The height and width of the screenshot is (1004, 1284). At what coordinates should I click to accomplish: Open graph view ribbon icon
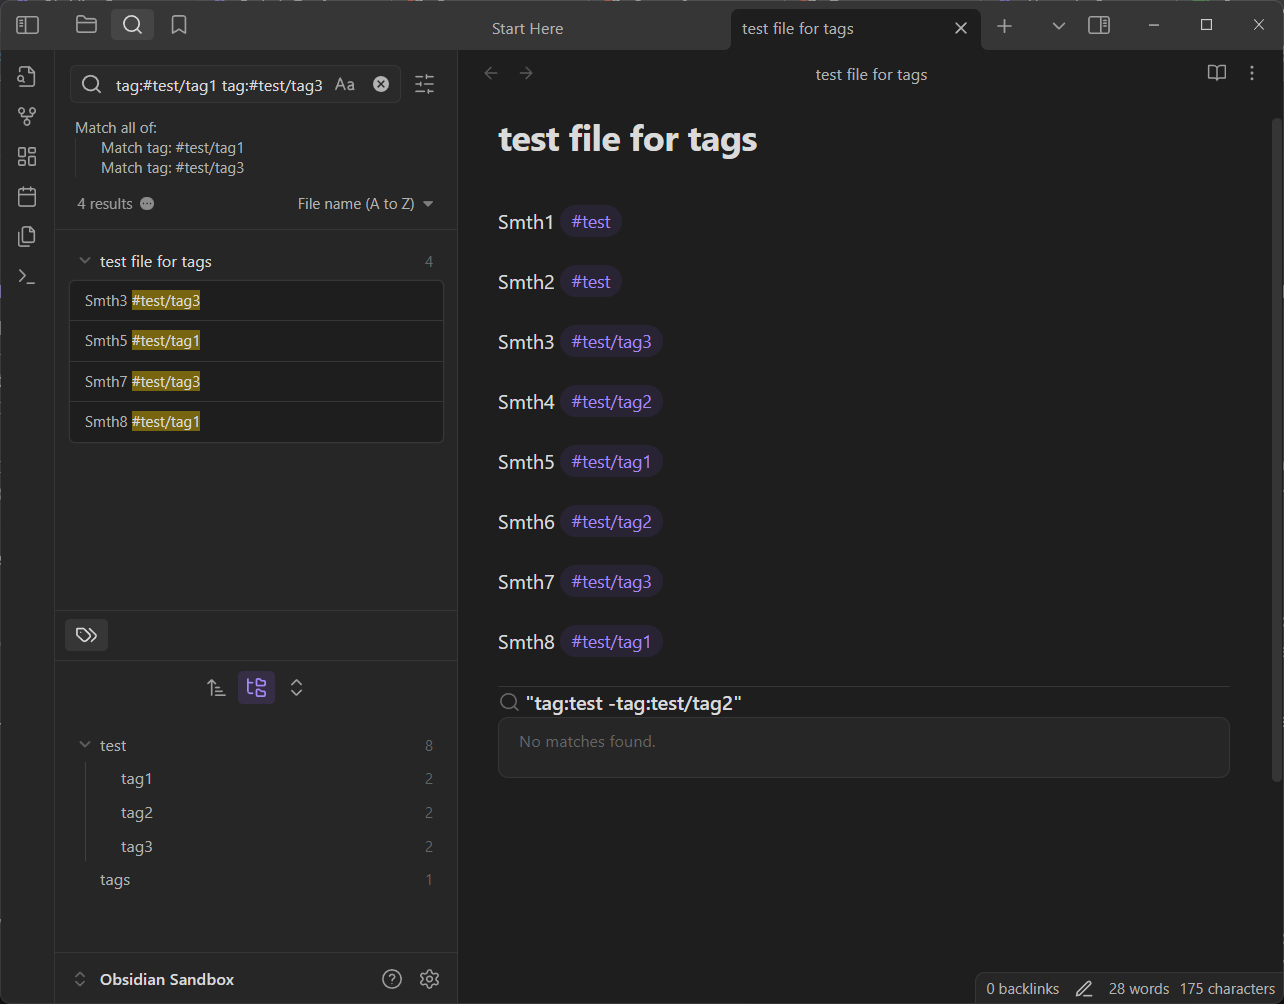click(x=27, y=117)
